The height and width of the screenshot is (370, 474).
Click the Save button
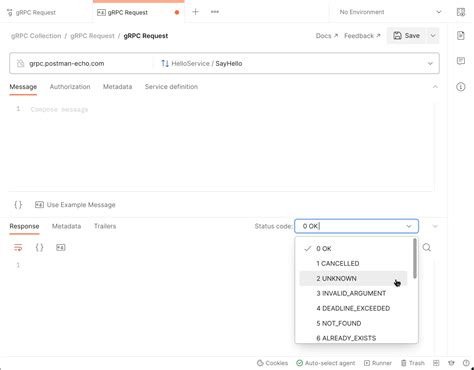point(406,36)
